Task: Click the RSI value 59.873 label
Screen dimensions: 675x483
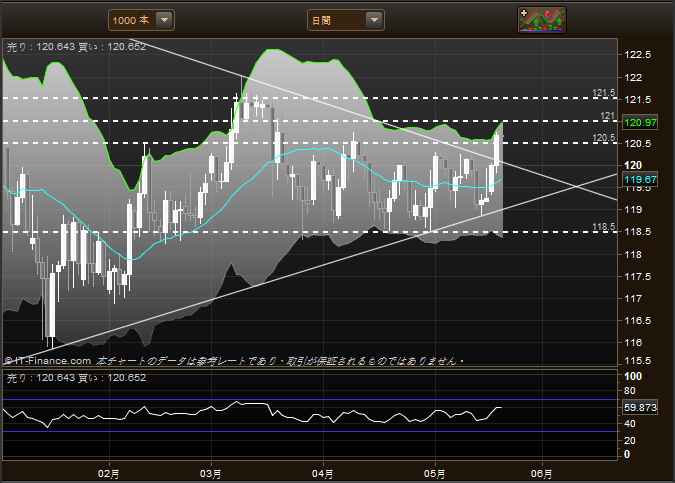Action: [x=641, y=407]
